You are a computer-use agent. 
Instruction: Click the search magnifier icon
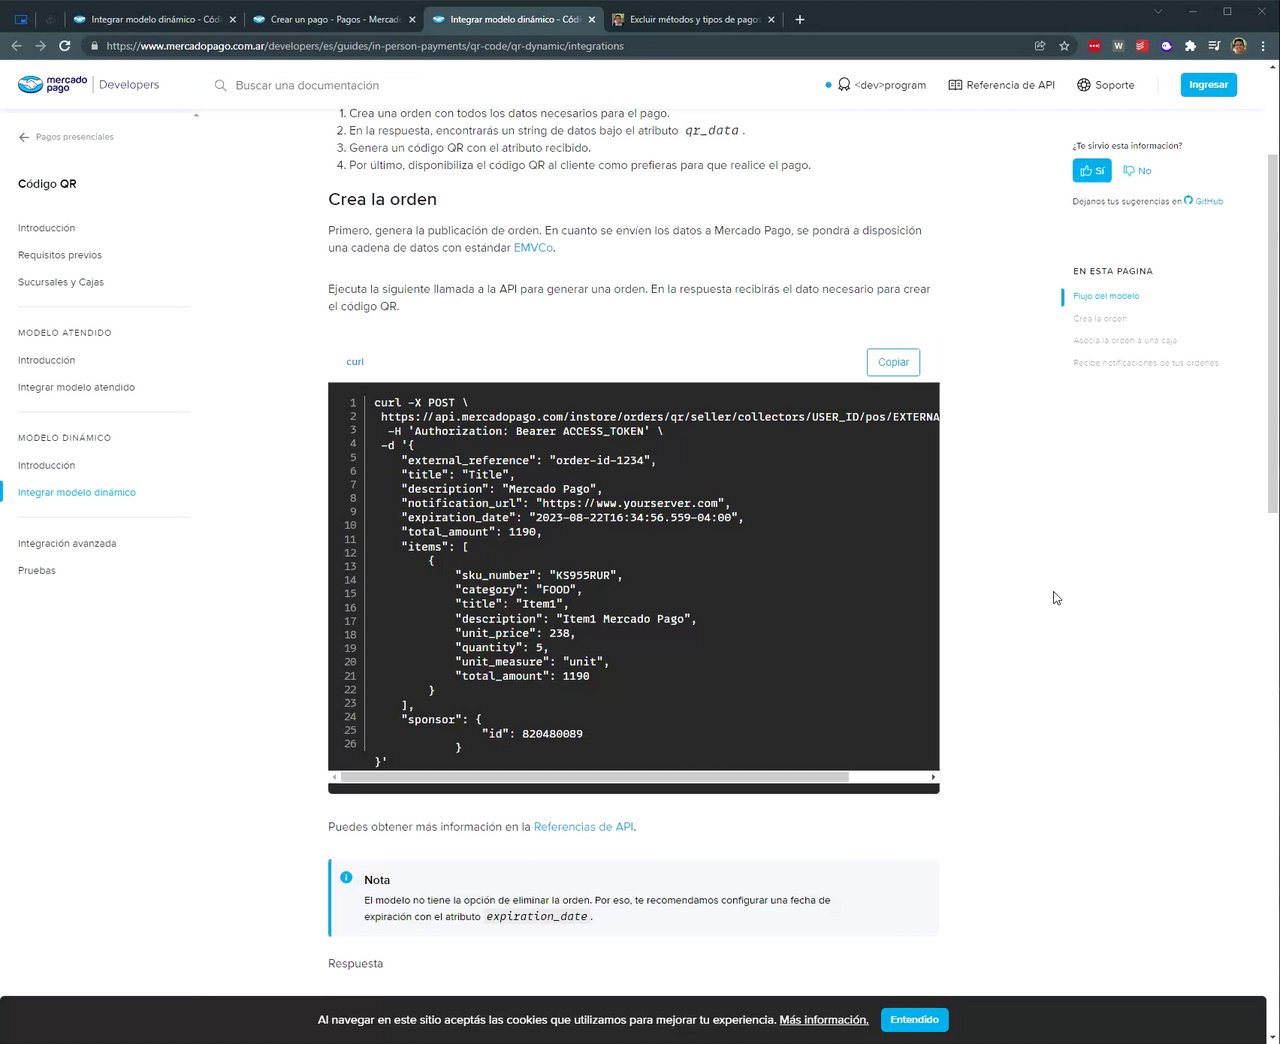point(220,85)
